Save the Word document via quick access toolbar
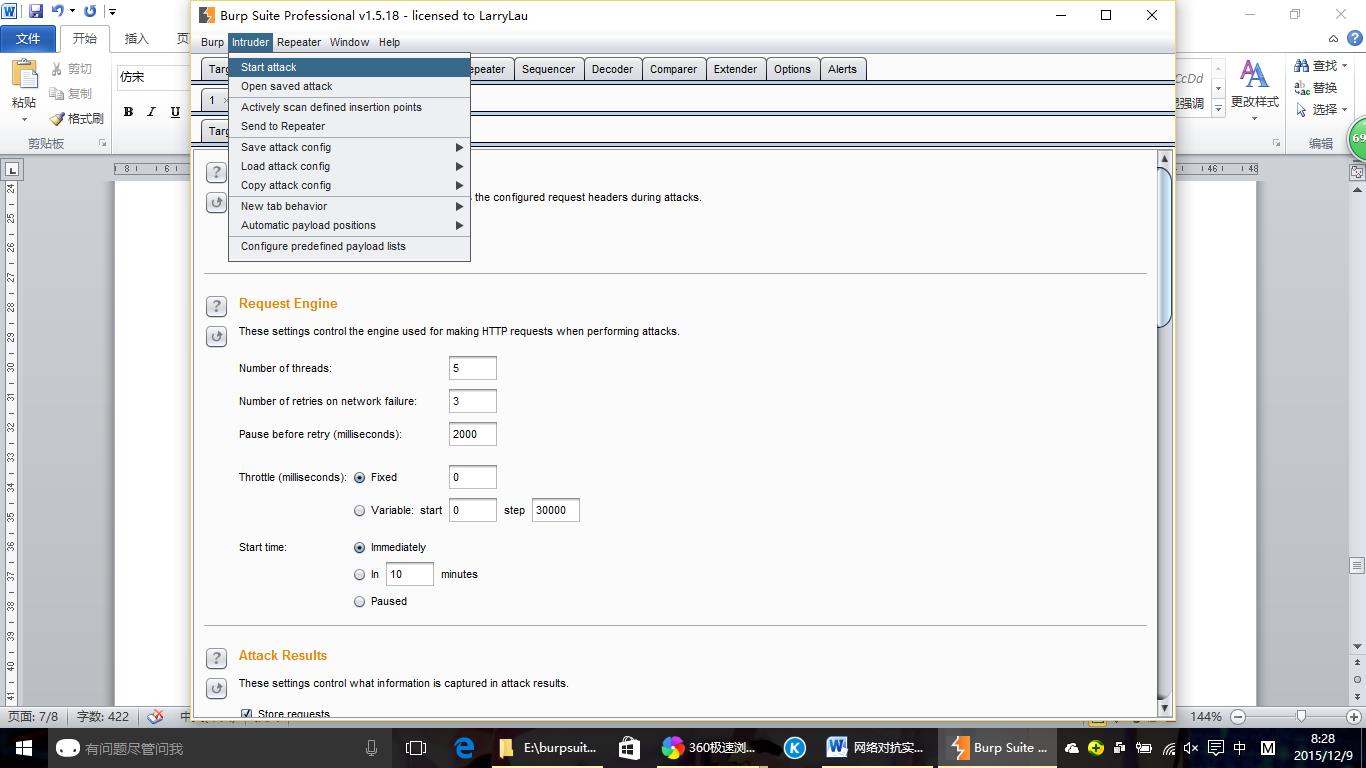The height and width of the screenshot is (768, 1366). 36,11
